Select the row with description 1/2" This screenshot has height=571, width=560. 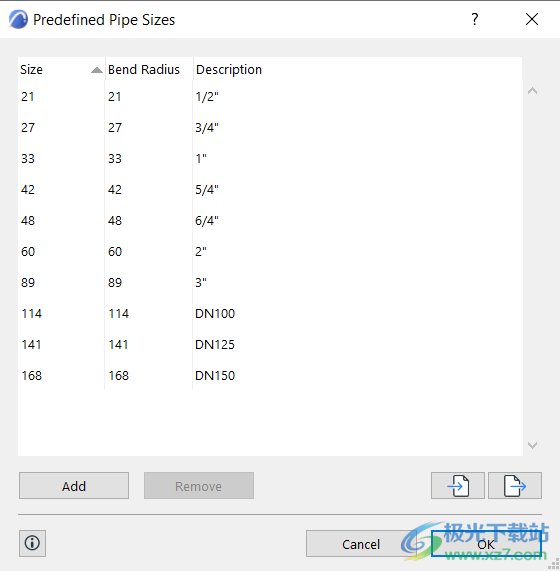(270, 97)
